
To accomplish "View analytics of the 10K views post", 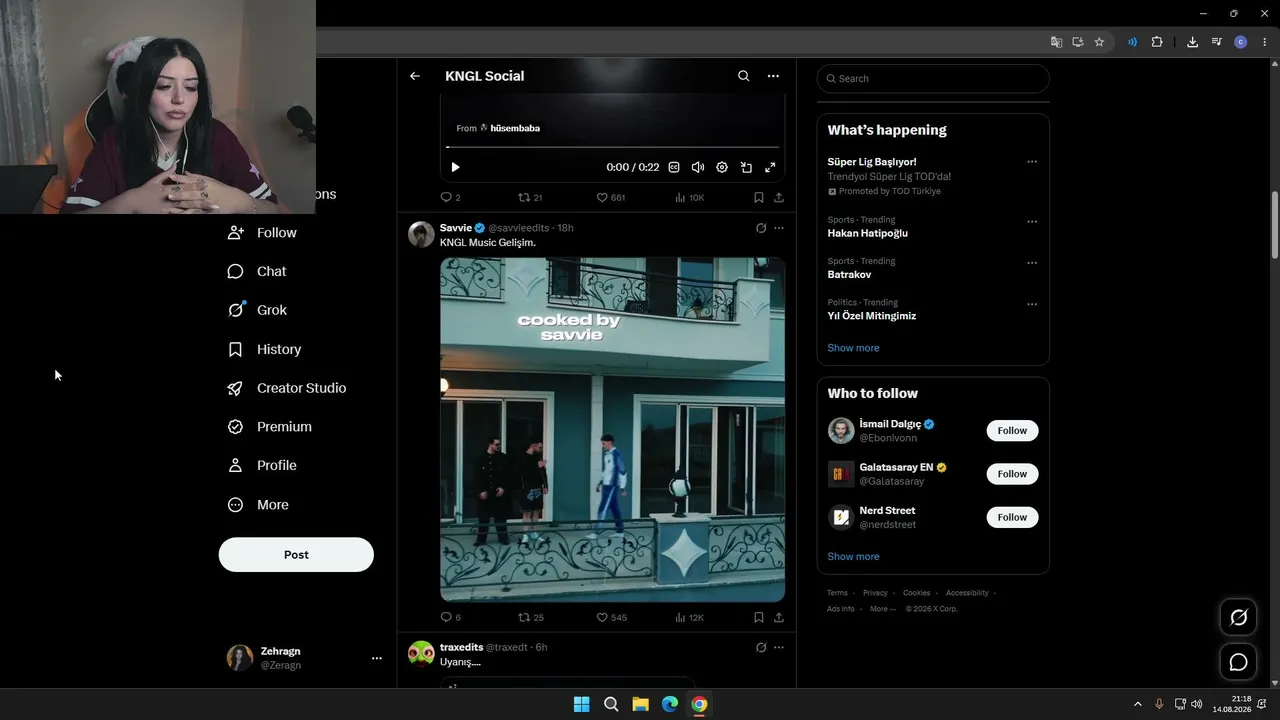I will click(689, 198).
